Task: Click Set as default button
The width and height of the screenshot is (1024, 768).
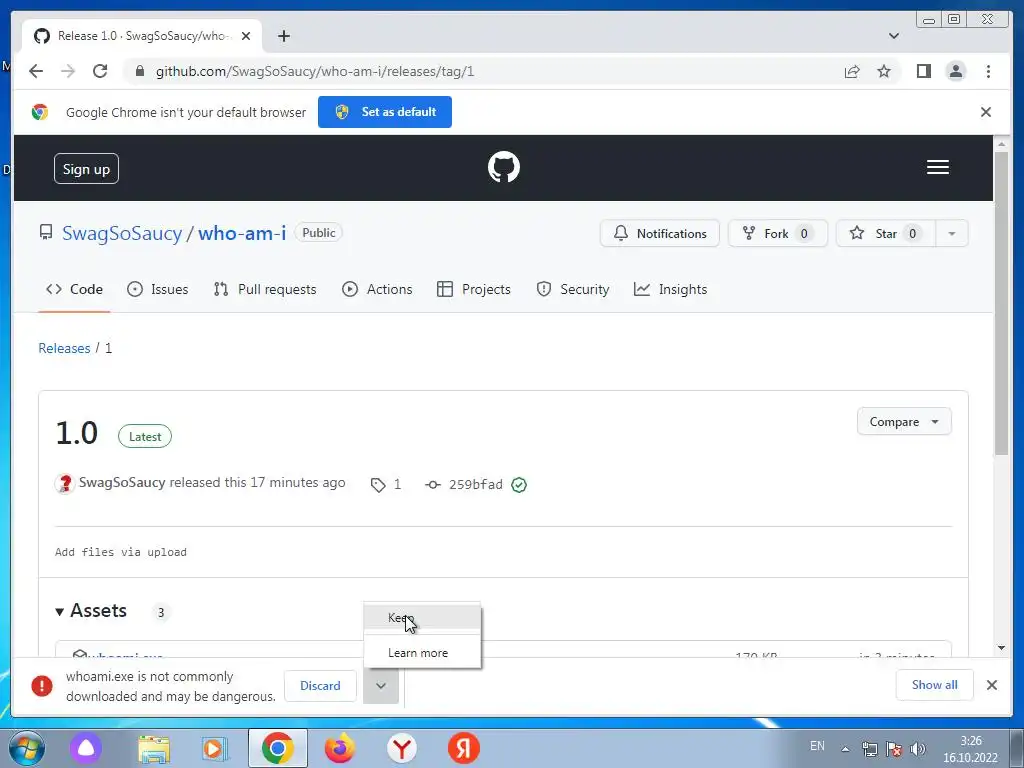Action: click(x=385, y=112)
